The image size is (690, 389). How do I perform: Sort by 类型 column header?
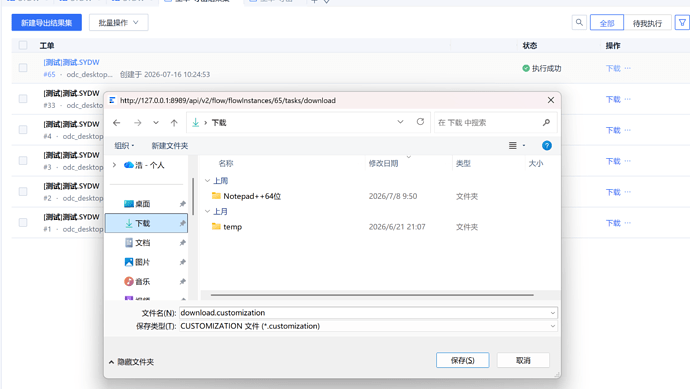[x=463, y=163]
